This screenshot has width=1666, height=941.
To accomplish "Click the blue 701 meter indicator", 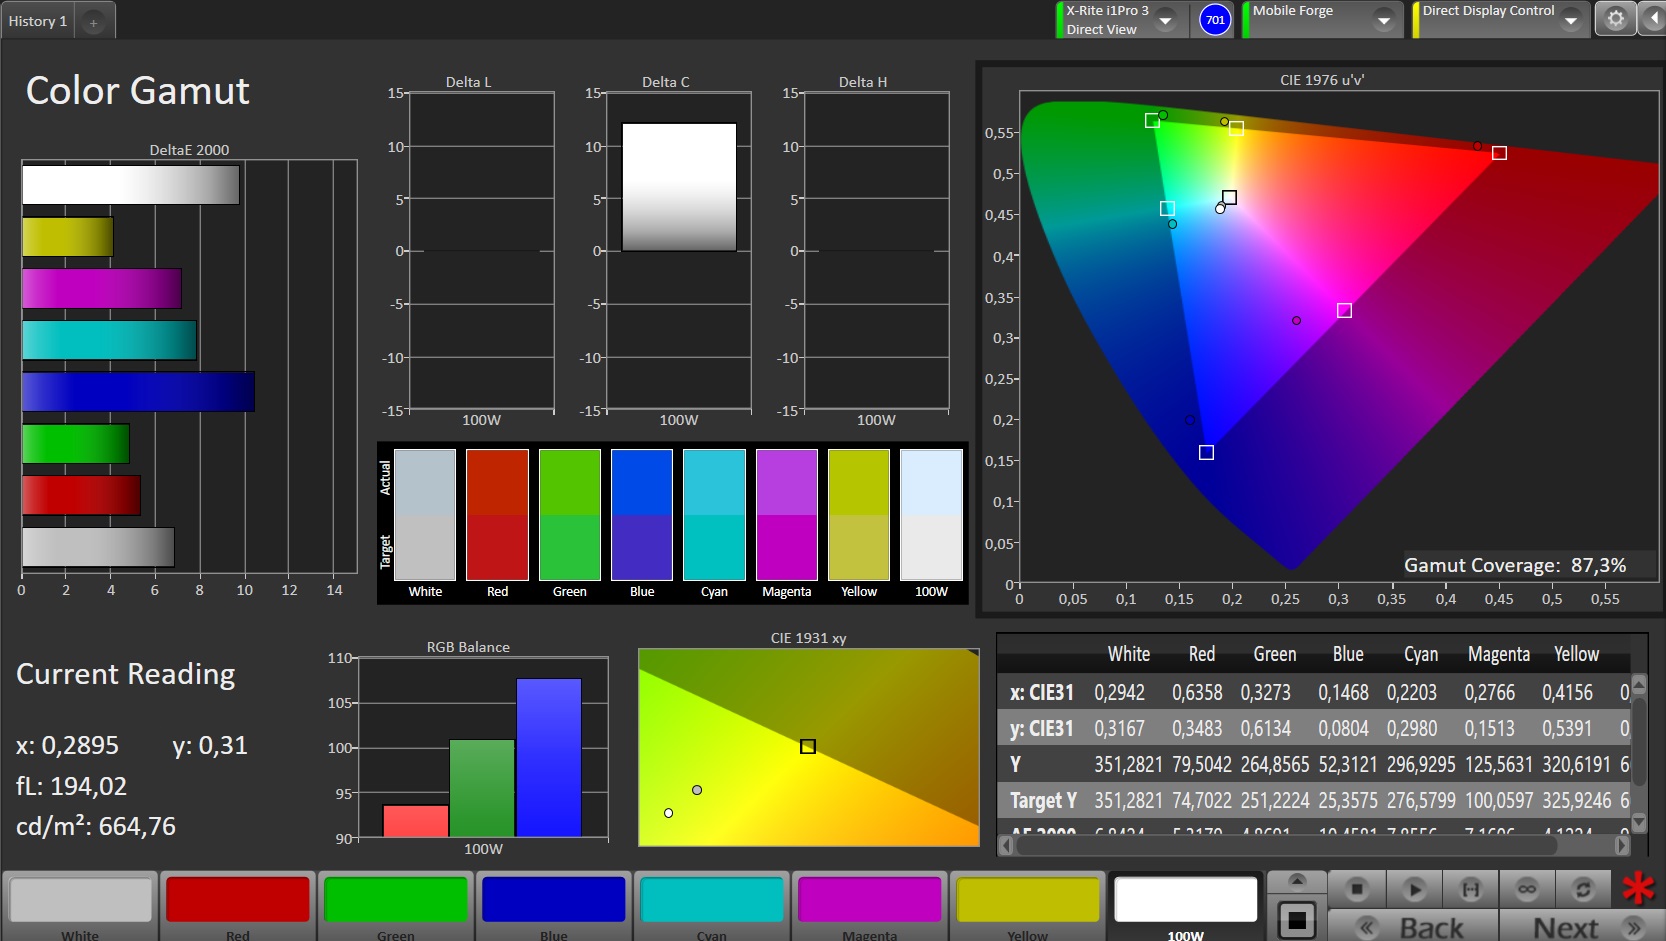I will (1214, 20).
